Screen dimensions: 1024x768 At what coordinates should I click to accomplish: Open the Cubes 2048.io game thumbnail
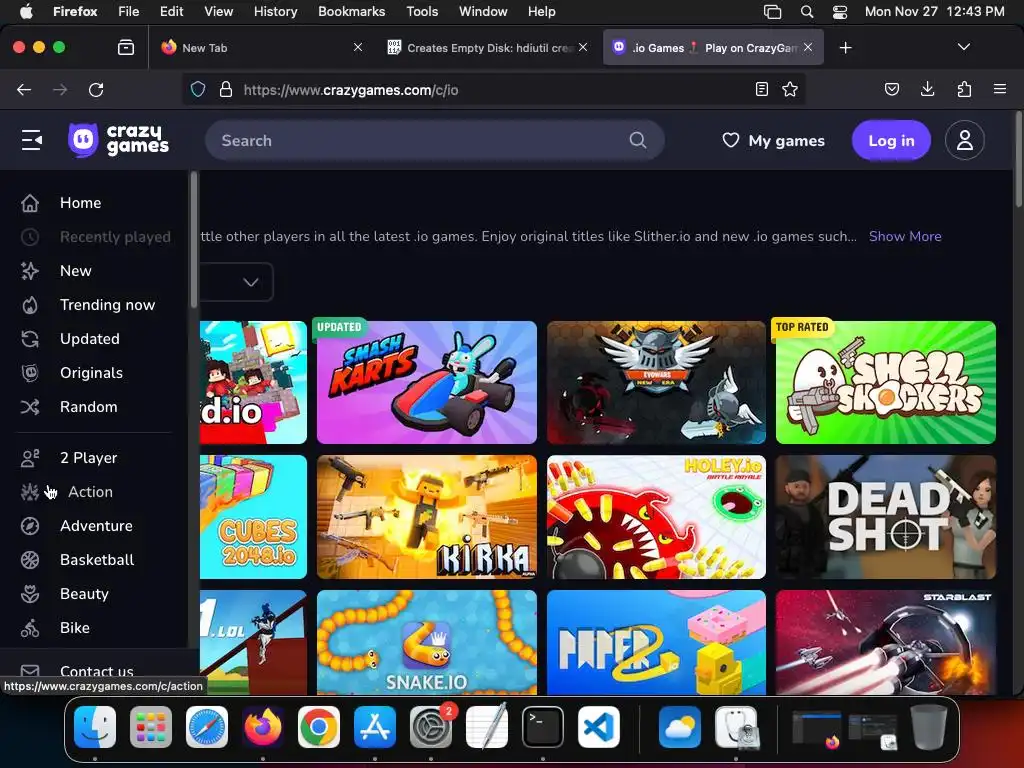253,517
